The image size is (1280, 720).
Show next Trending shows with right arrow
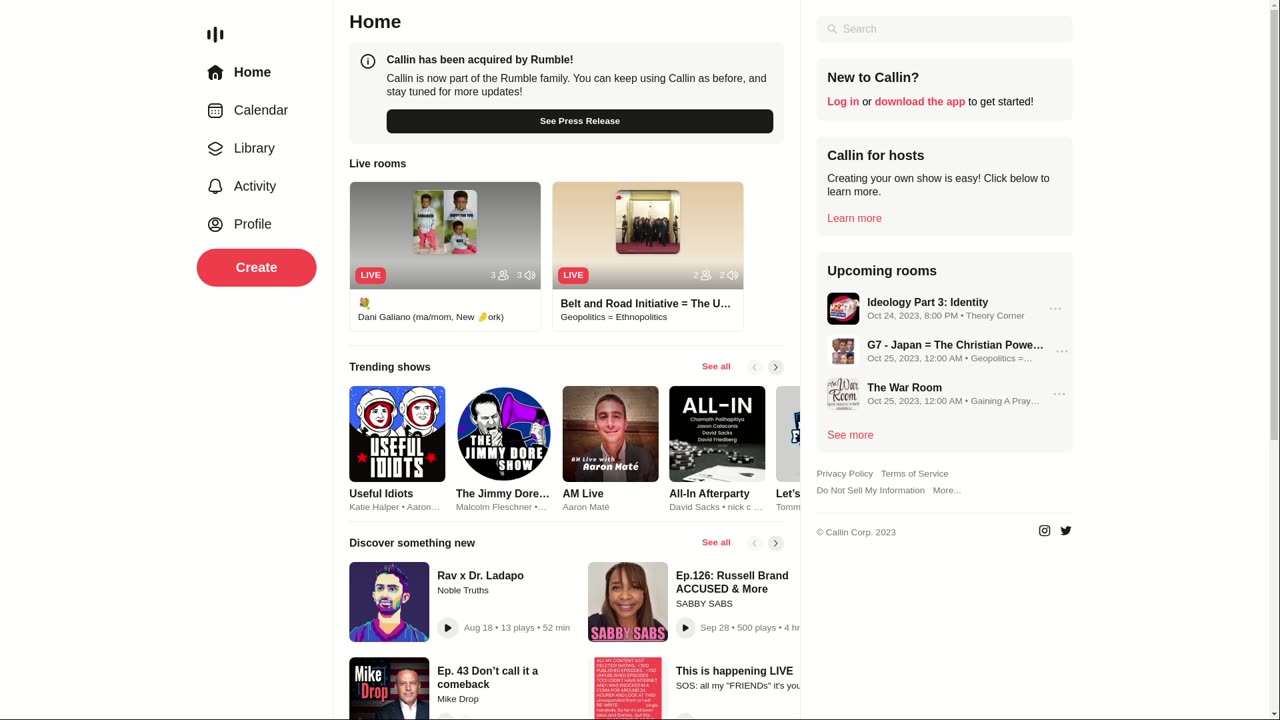tap(776, 367)
